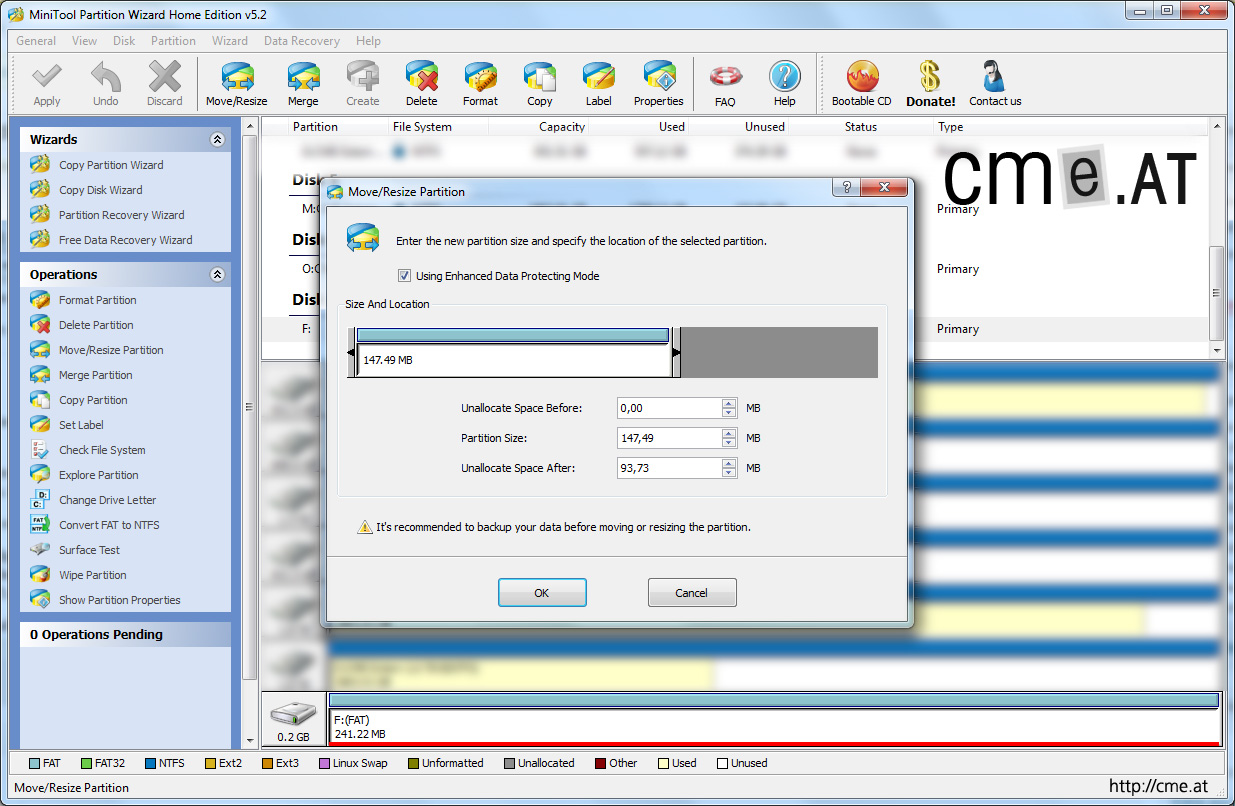The height and width of the screenshot is (806, 1235).
Task: Open Properties from the toolbar
Action: [x=659, y=83]
